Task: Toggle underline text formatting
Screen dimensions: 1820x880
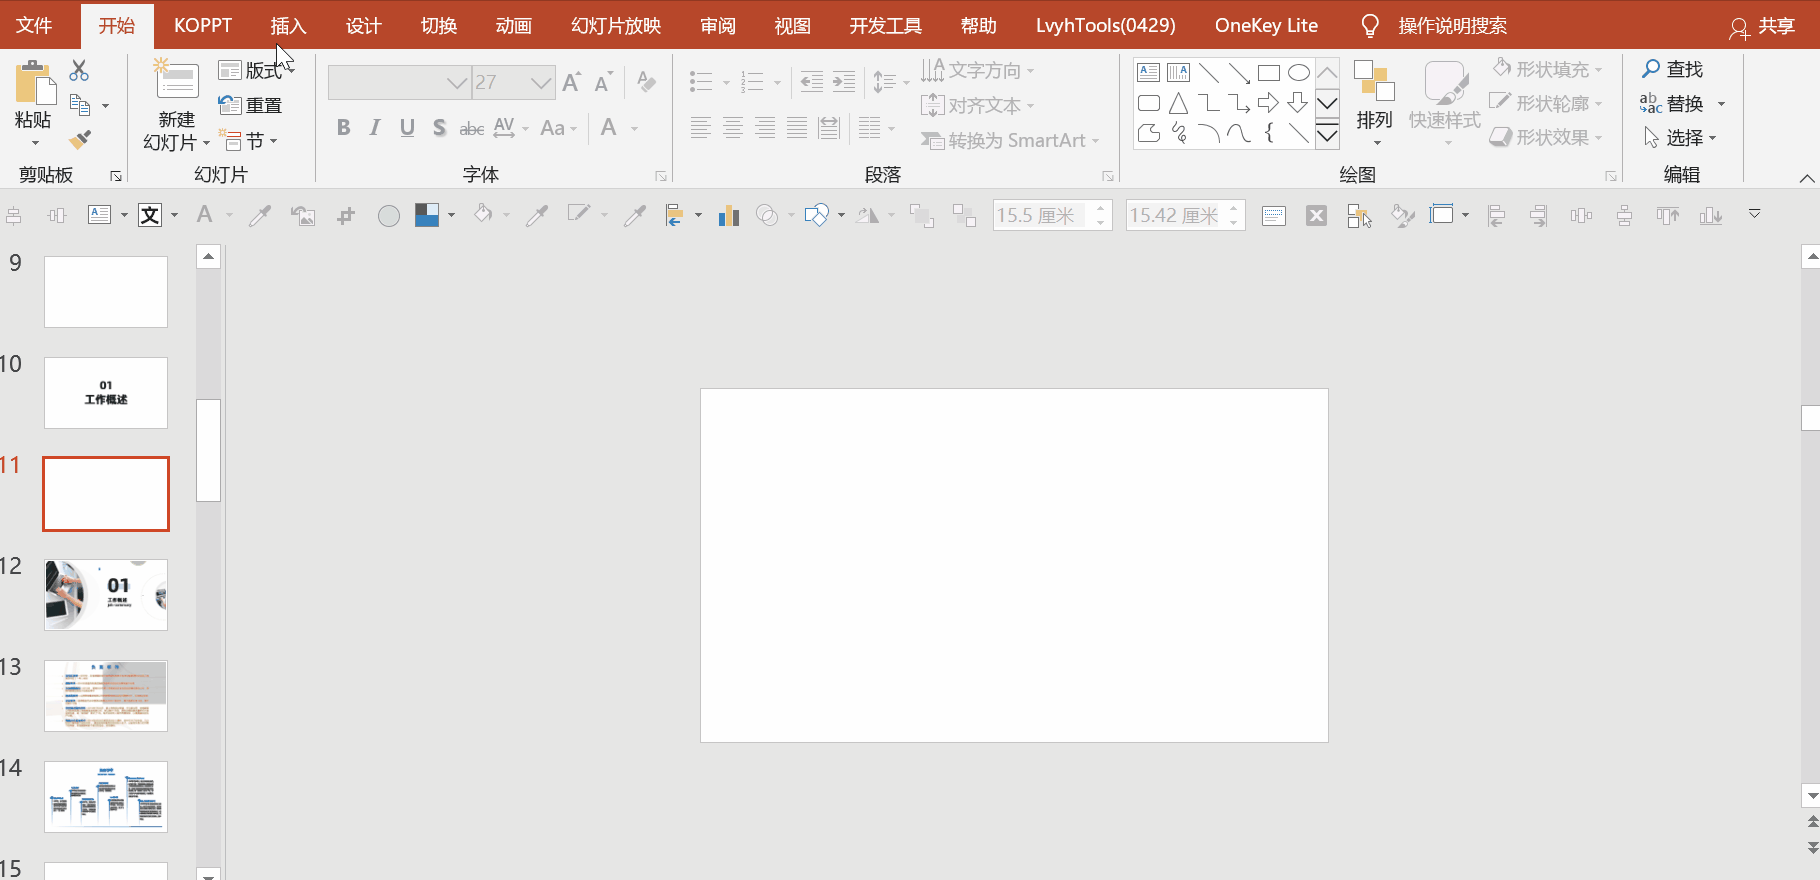Action: tap(407, 128)
